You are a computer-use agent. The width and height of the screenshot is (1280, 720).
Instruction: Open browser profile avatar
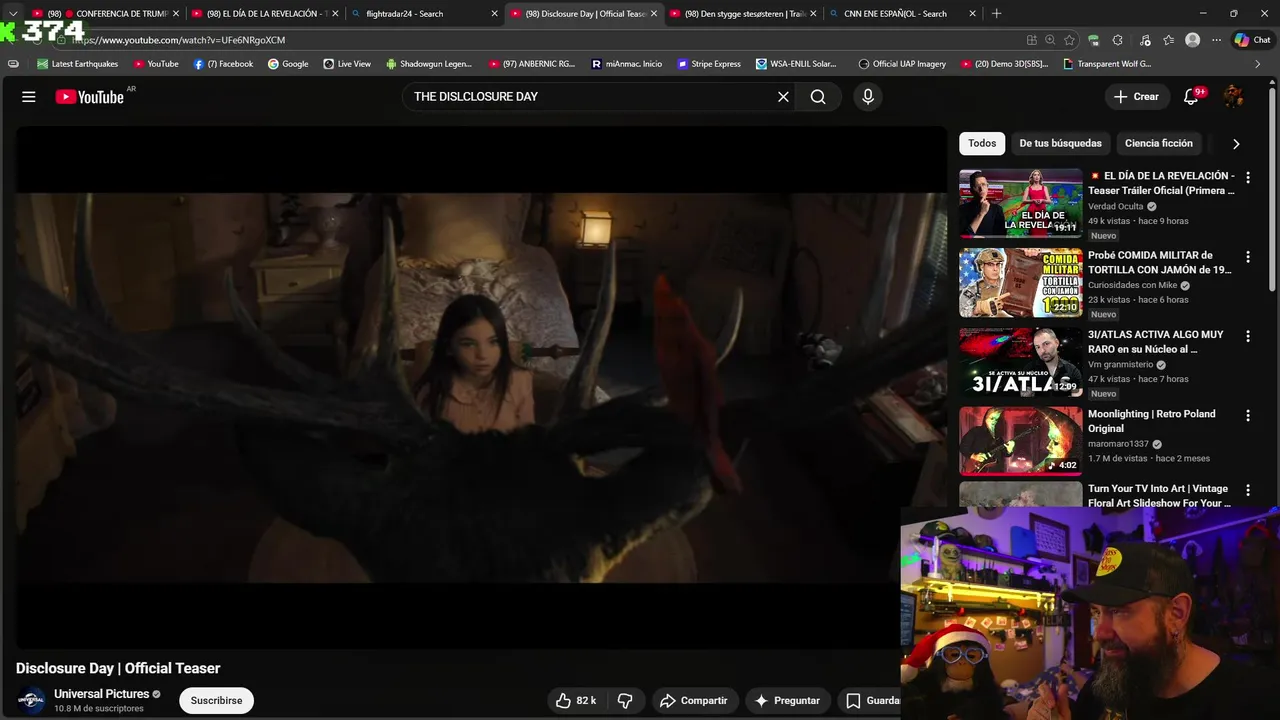click(x=1192, y=40)
